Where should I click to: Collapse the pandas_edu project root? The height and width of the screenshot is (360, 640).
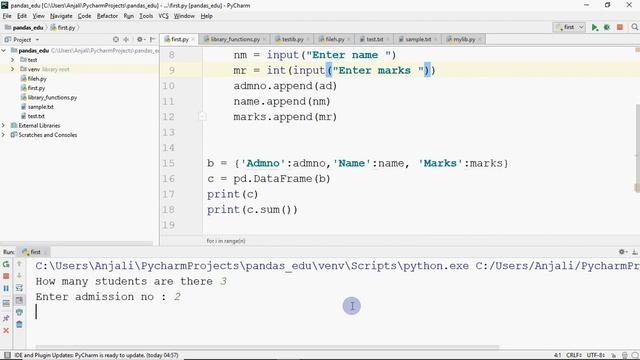click(4, 51)
